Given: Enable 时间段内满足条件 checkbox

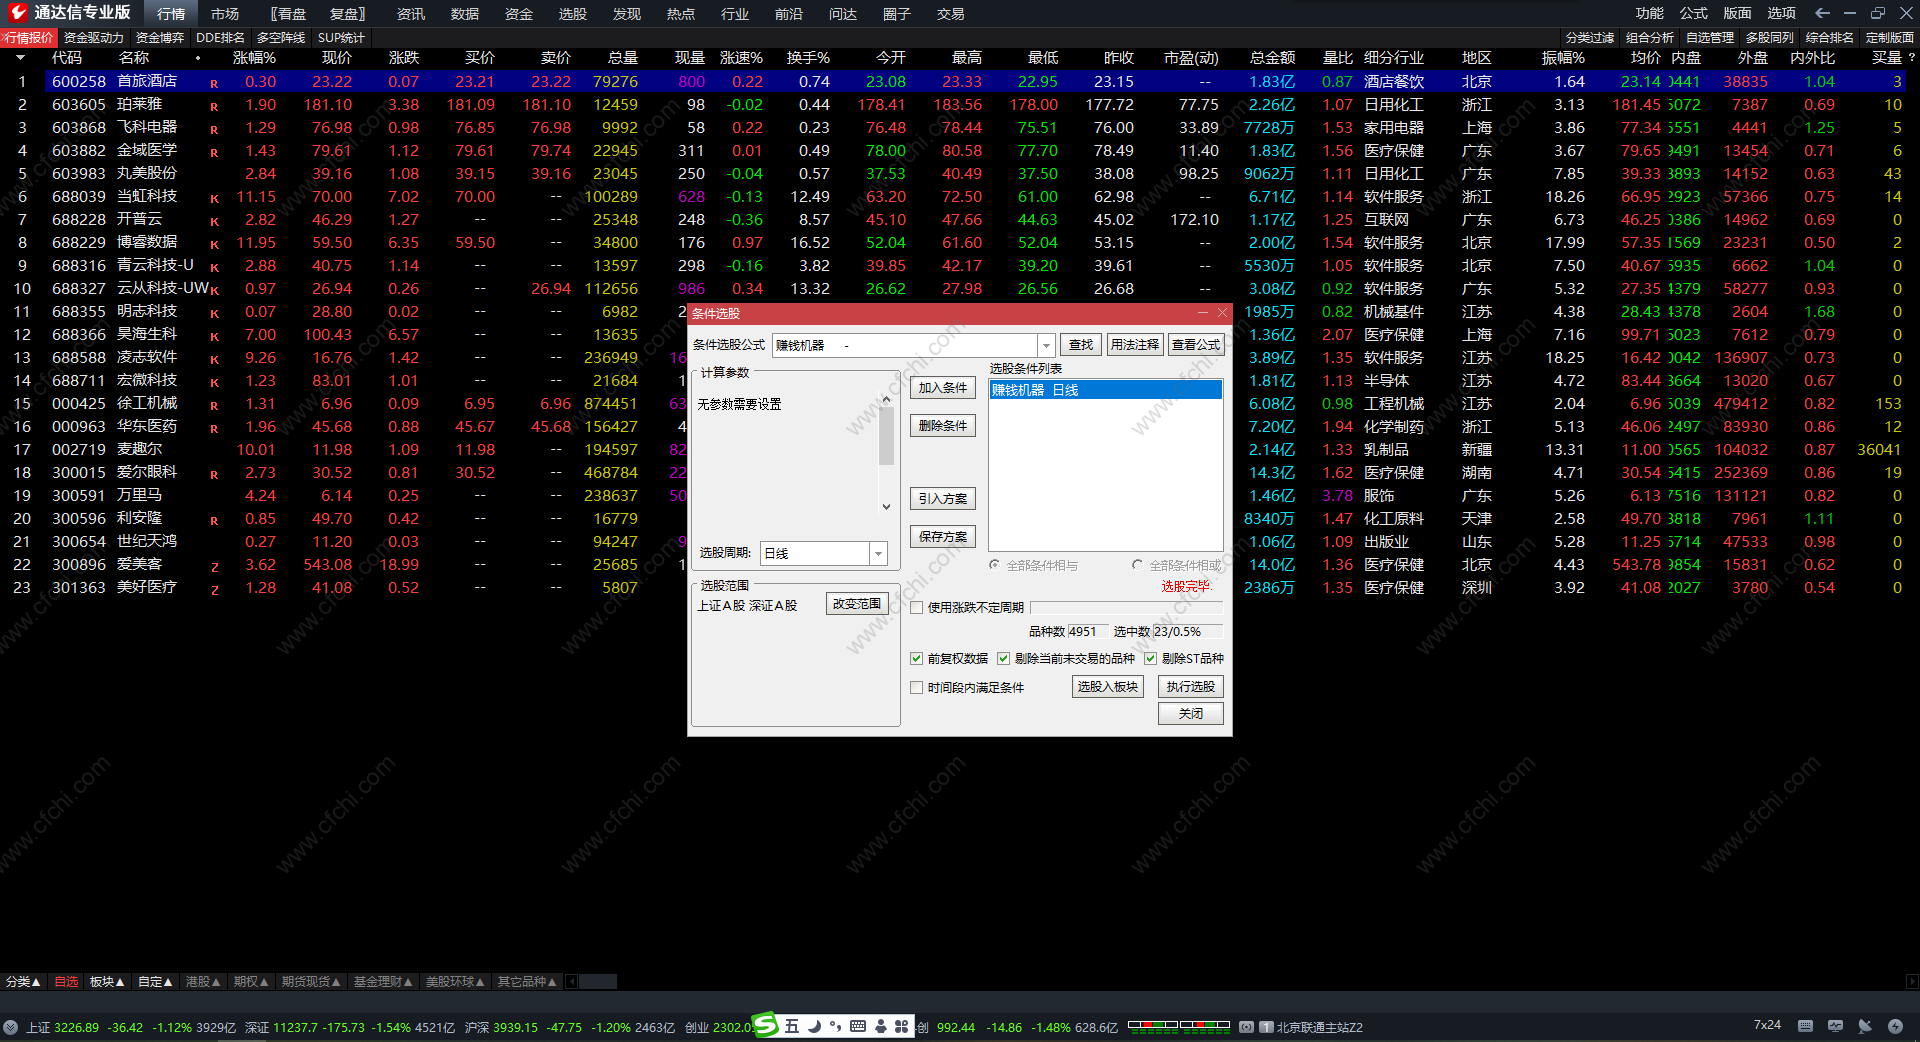Looking at the screenshot, I should click(916, 687).
